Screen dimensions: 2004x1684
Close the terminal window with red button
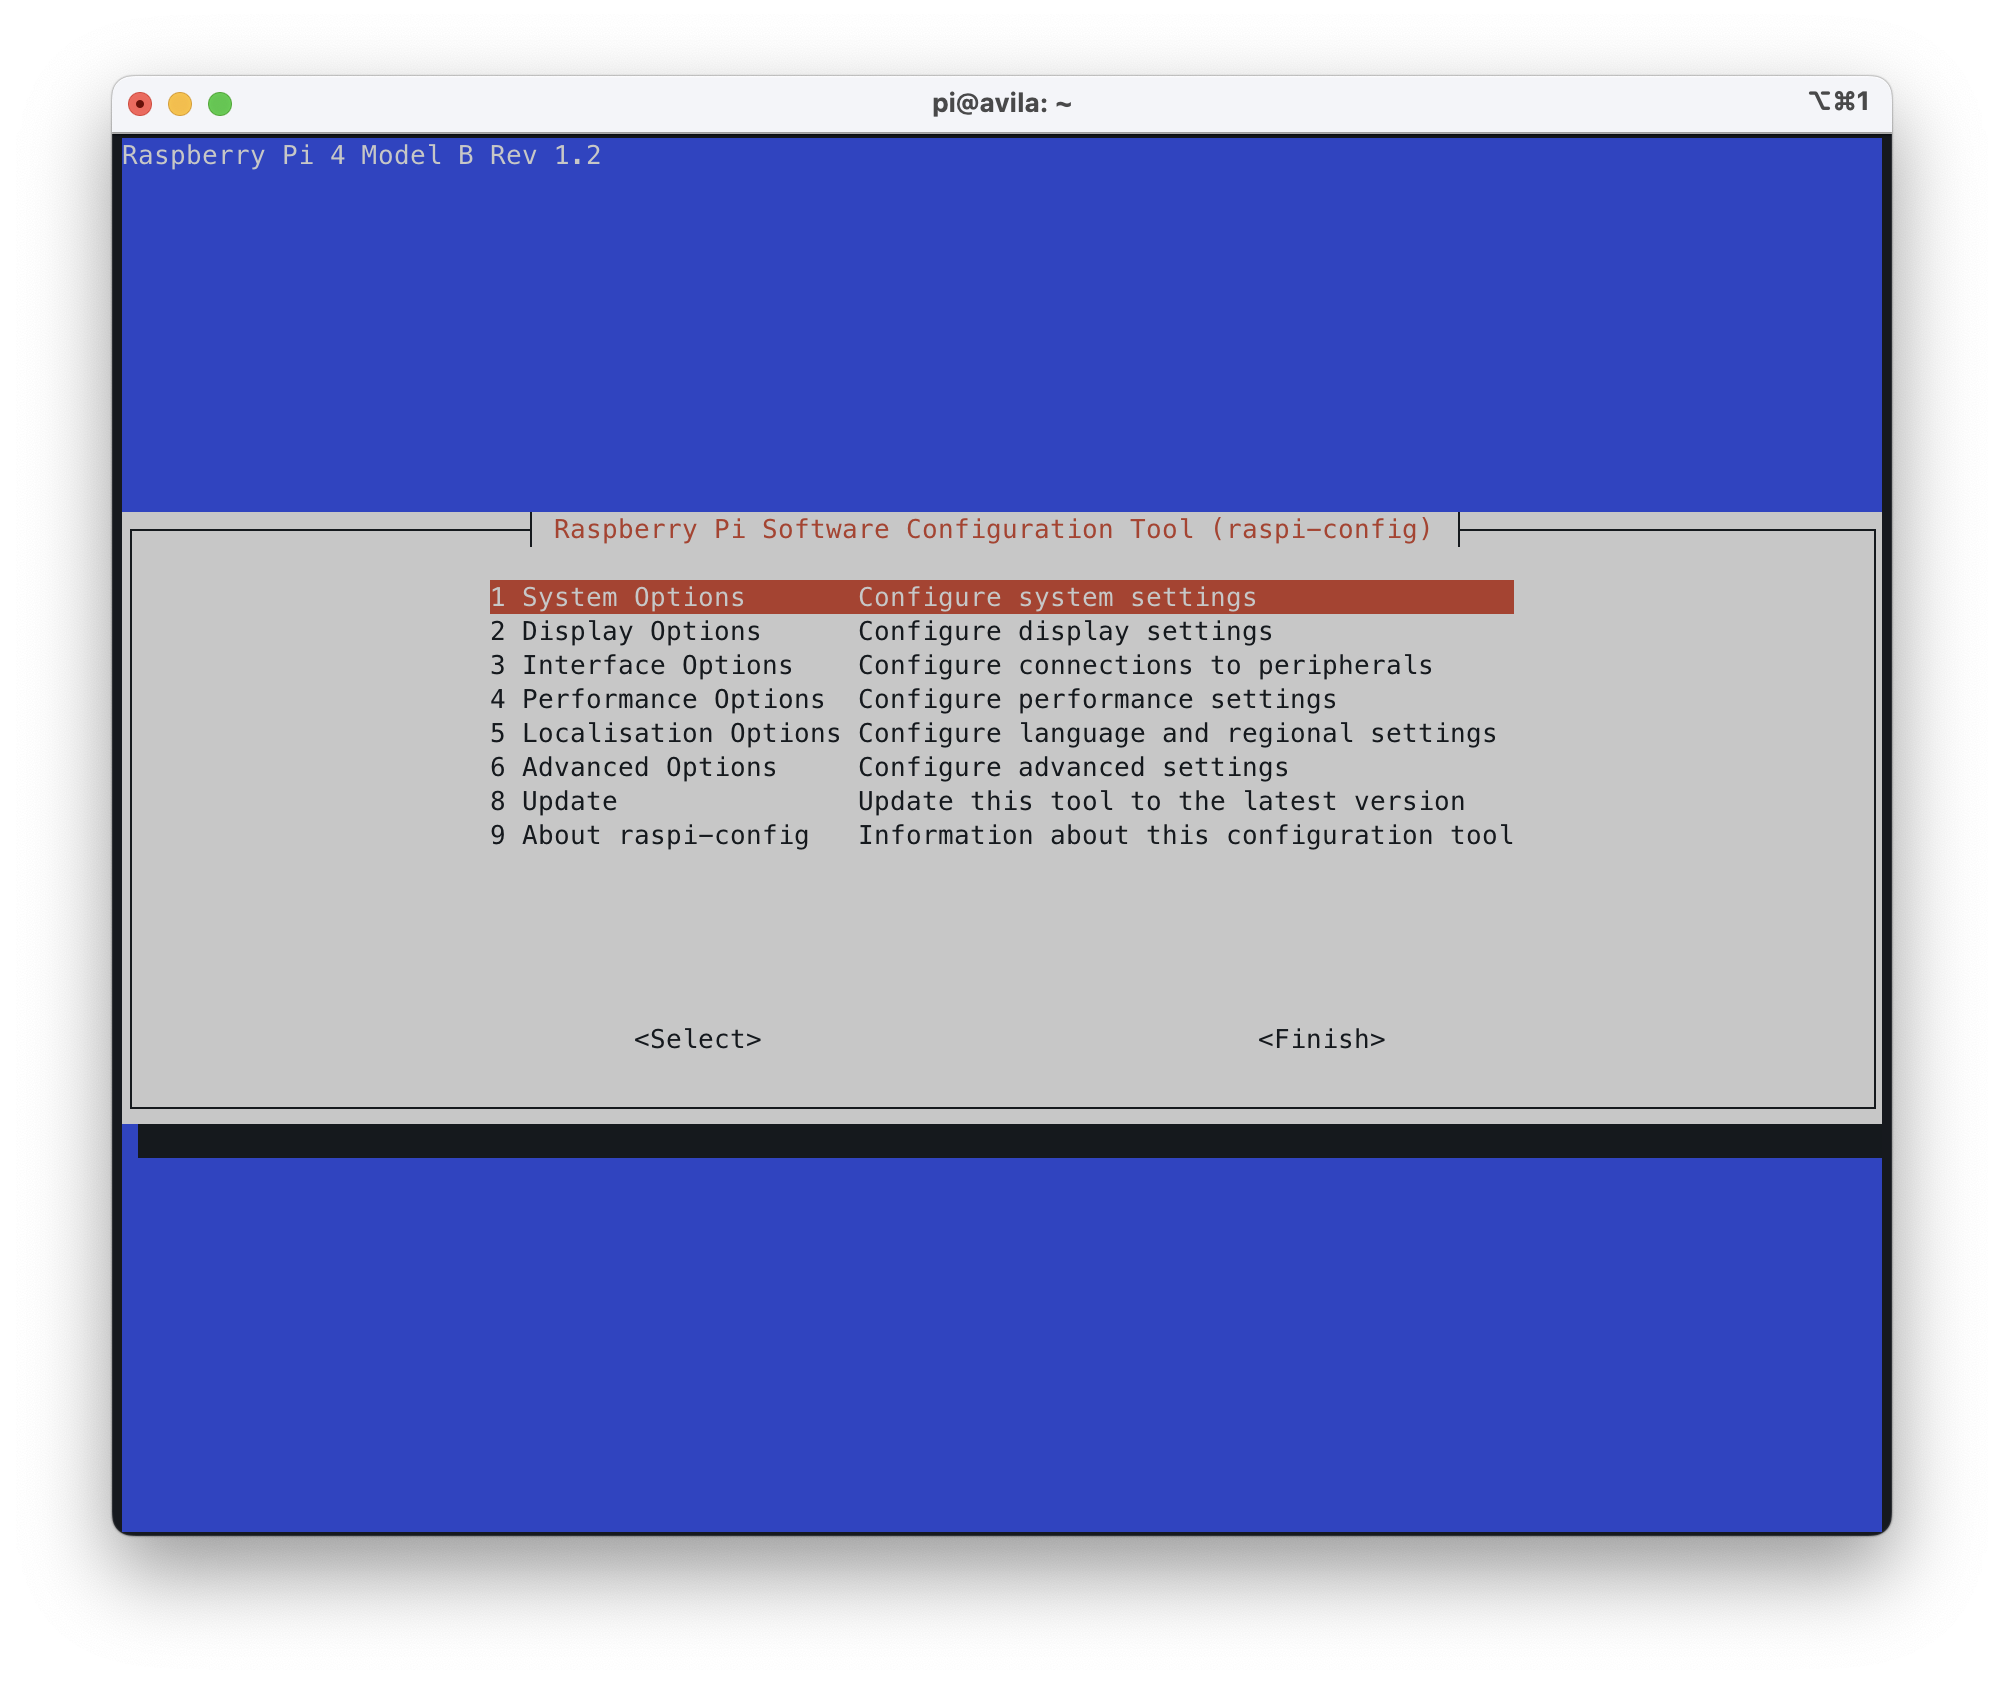(x=140, y=104)
